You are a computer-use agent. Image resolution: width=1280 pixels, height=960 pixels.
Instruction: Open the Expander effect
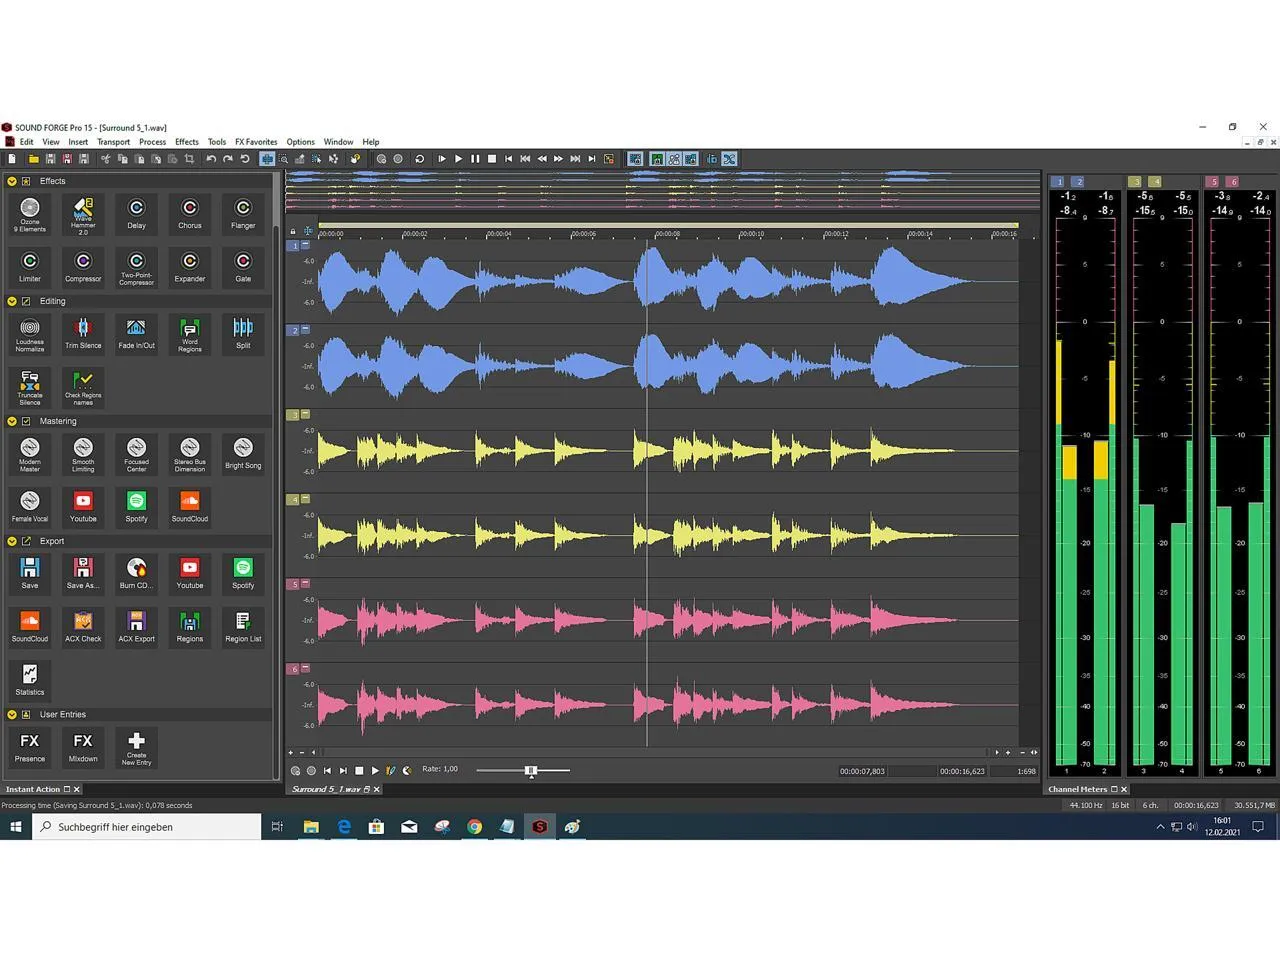pyautogui.click(x=190, y=266)
